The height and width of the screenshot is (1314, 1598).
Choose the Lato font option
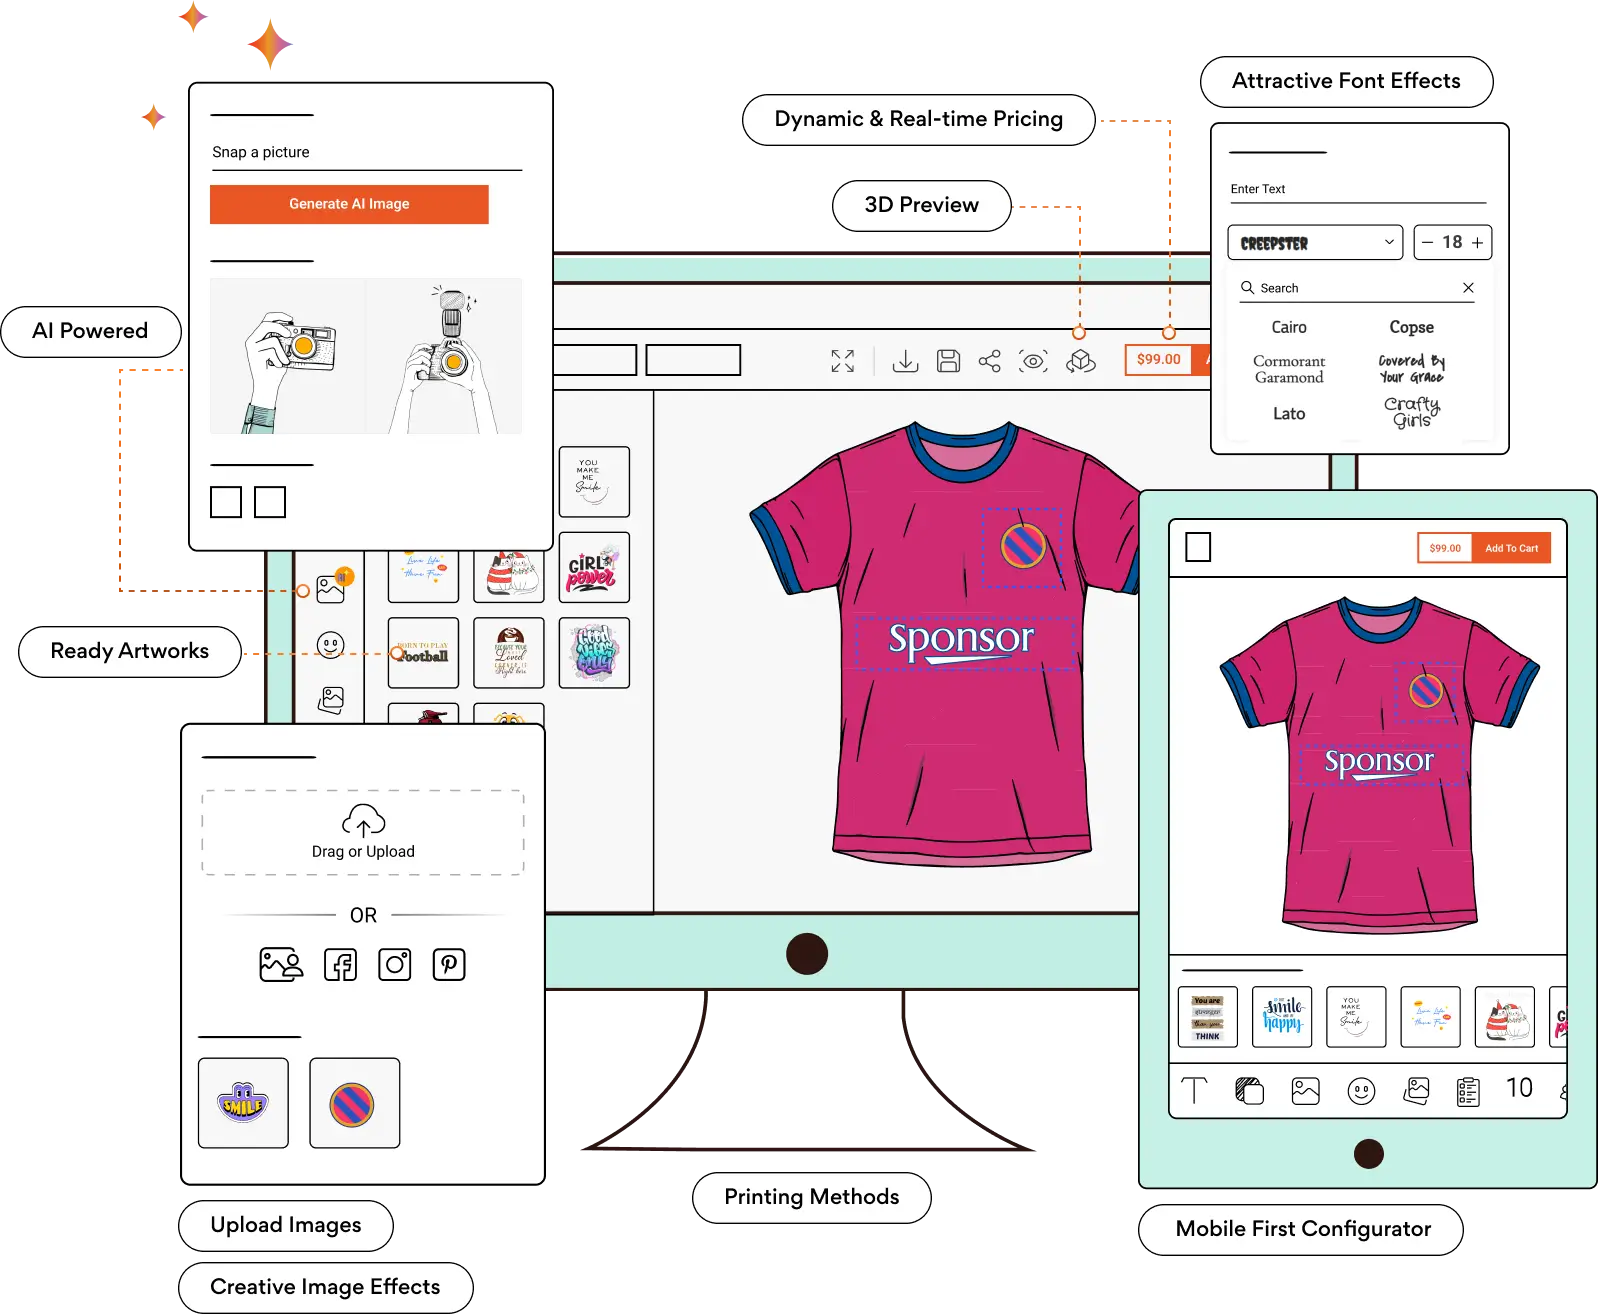1288,413
